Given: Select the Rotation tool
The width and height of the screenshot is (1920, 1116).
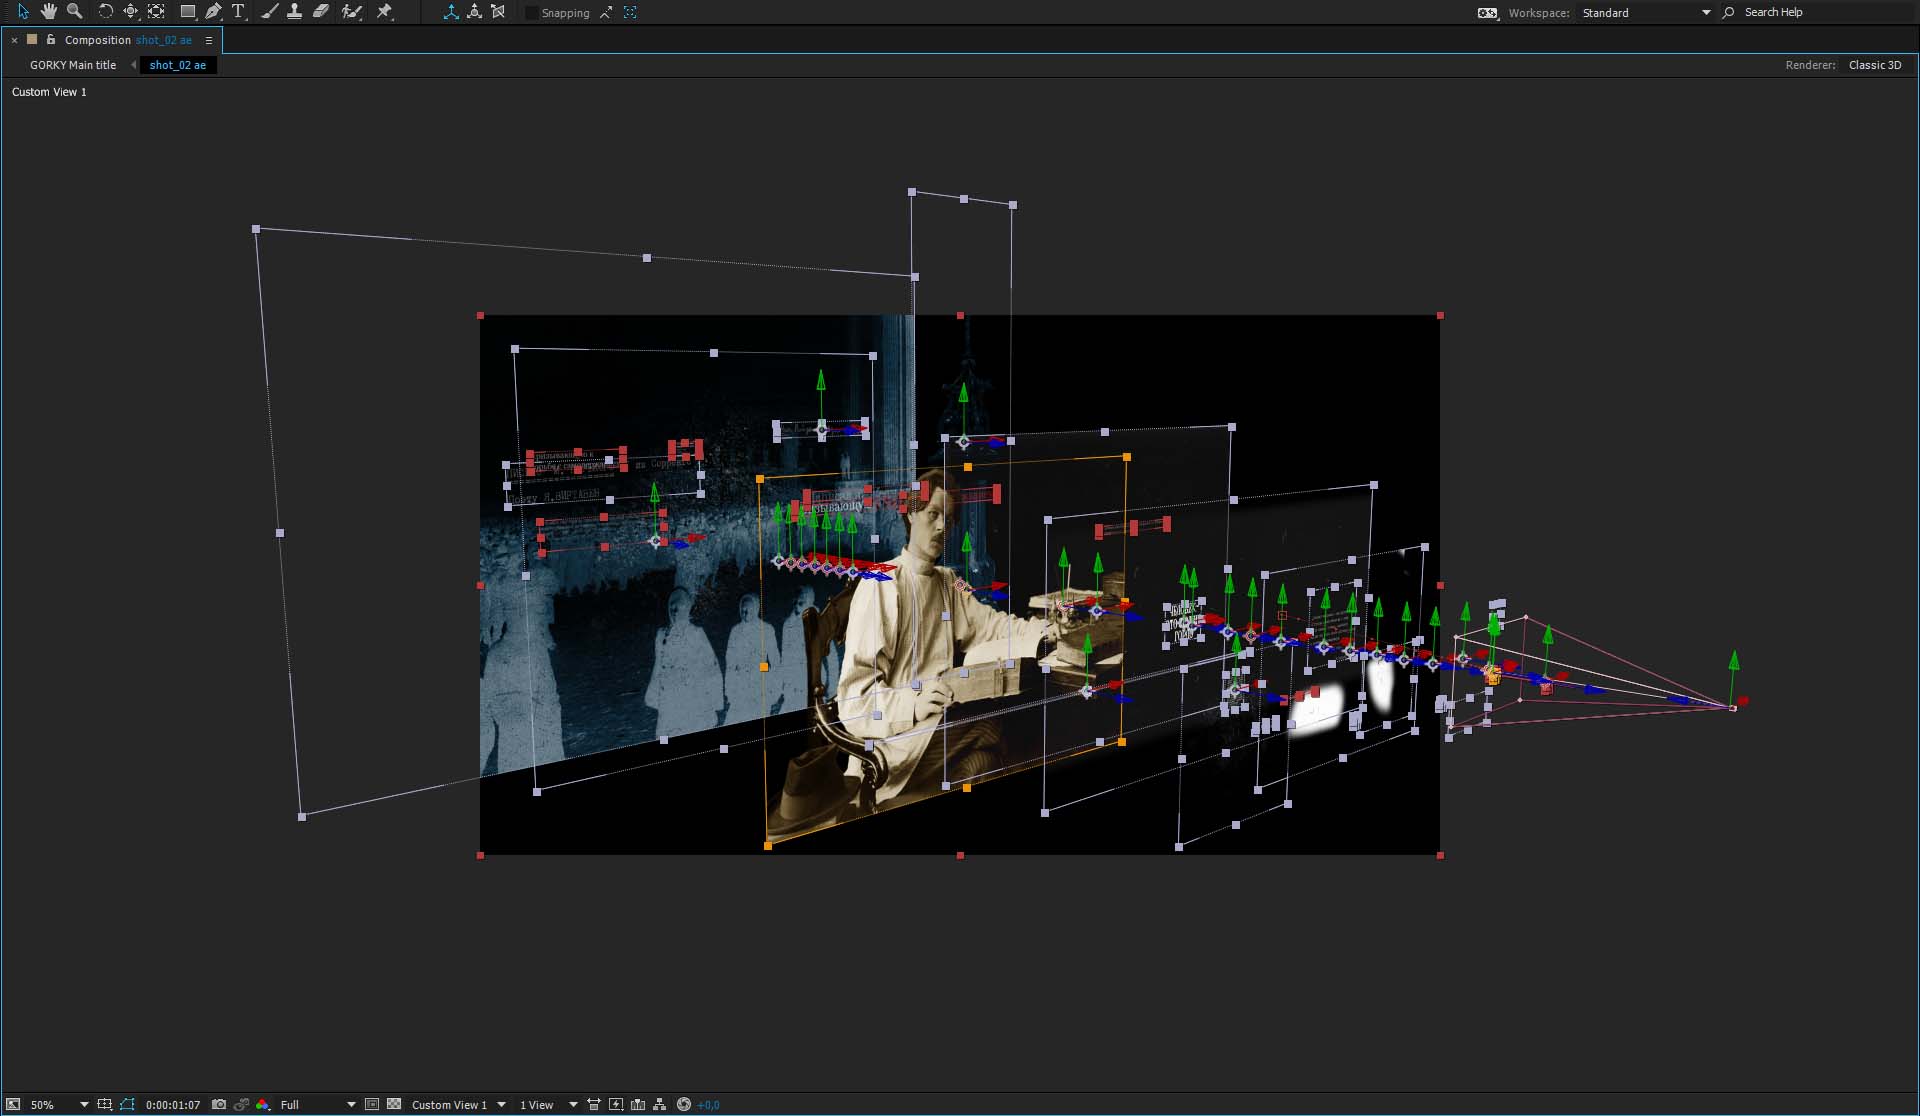Looking at the screenshot, I should pos(105,12).
